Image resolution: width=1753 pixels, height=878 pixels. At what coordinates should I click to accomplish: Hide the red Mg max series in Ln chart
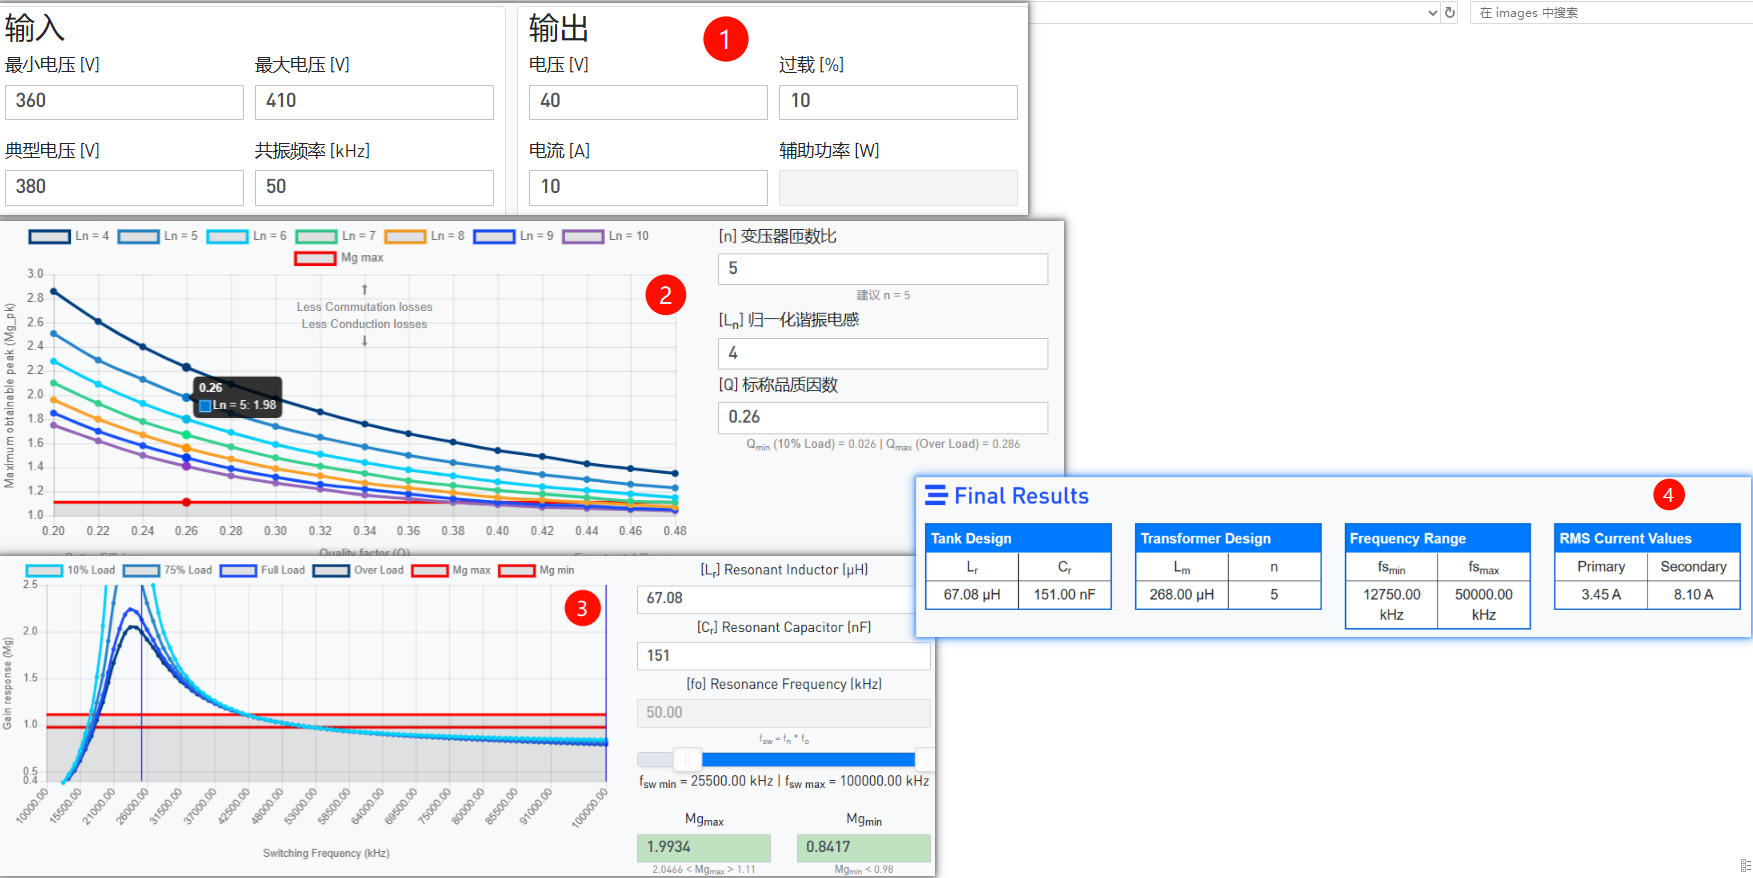[315, 258]
